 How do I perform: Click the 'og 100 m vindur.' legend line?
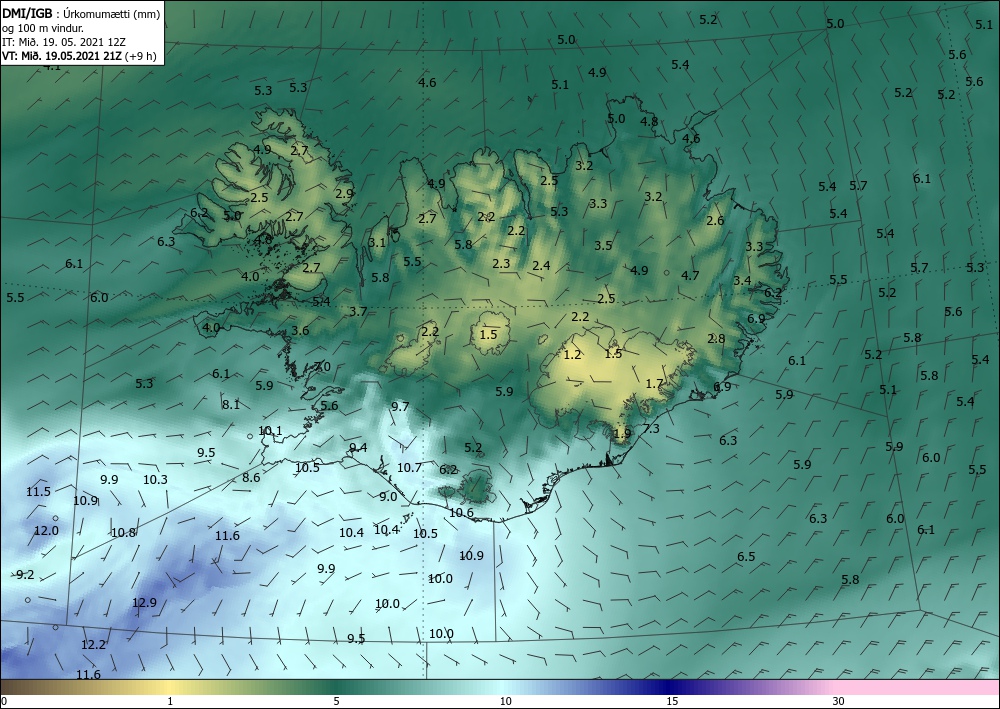coord(43,28)
